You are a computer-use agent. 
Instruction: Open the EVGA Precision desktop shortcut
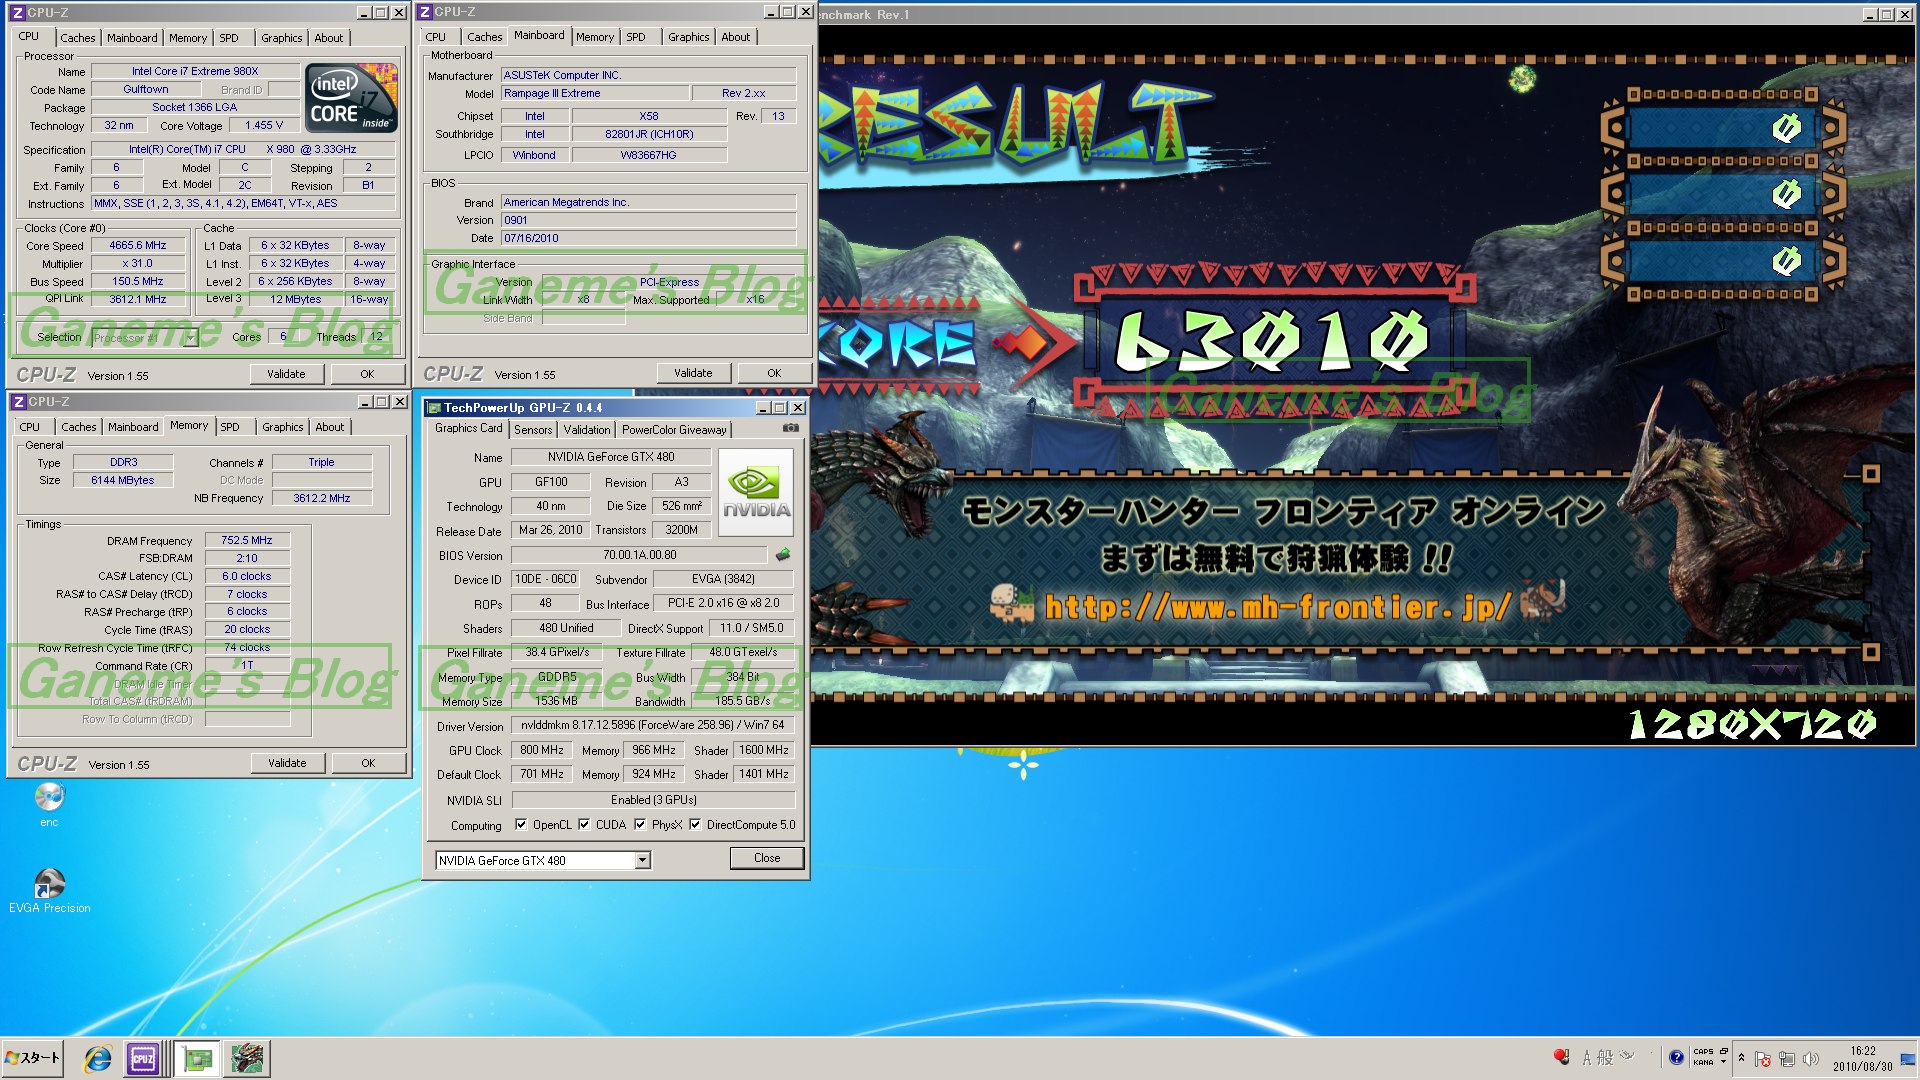49,885
